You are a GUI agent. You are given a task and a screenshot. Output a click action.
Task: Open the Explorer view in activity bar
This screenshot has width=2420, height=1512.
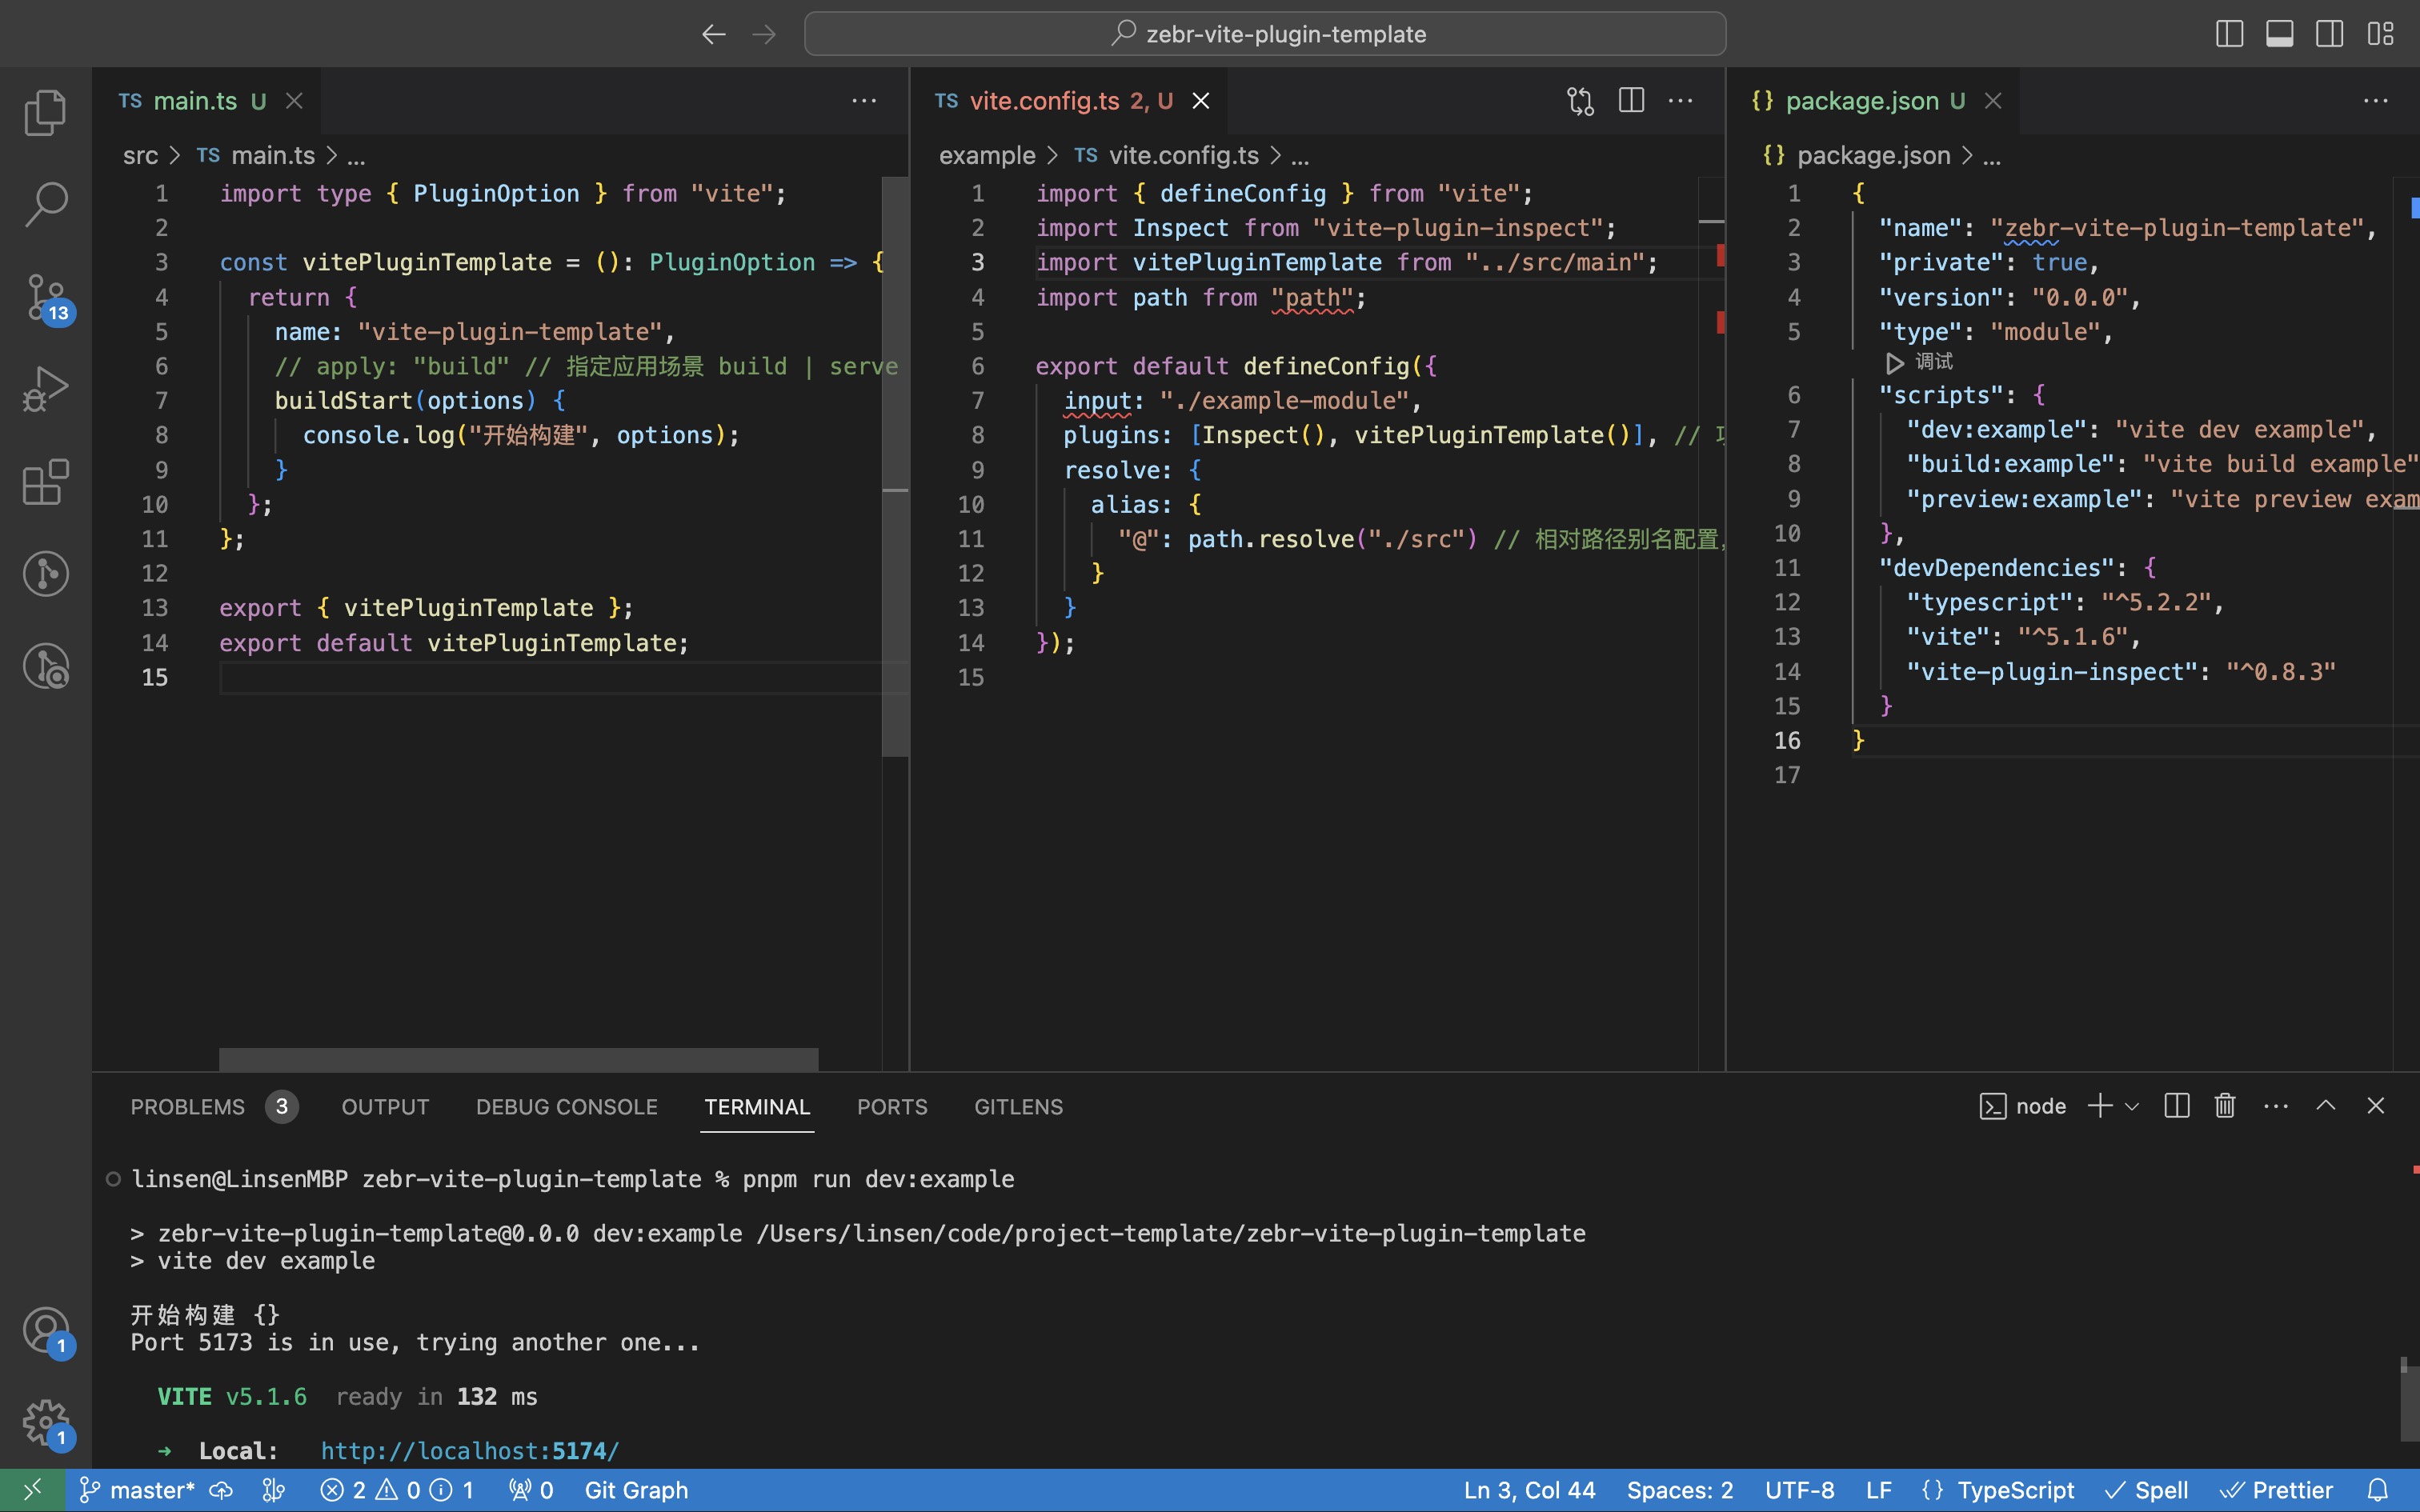click(45, 112)
